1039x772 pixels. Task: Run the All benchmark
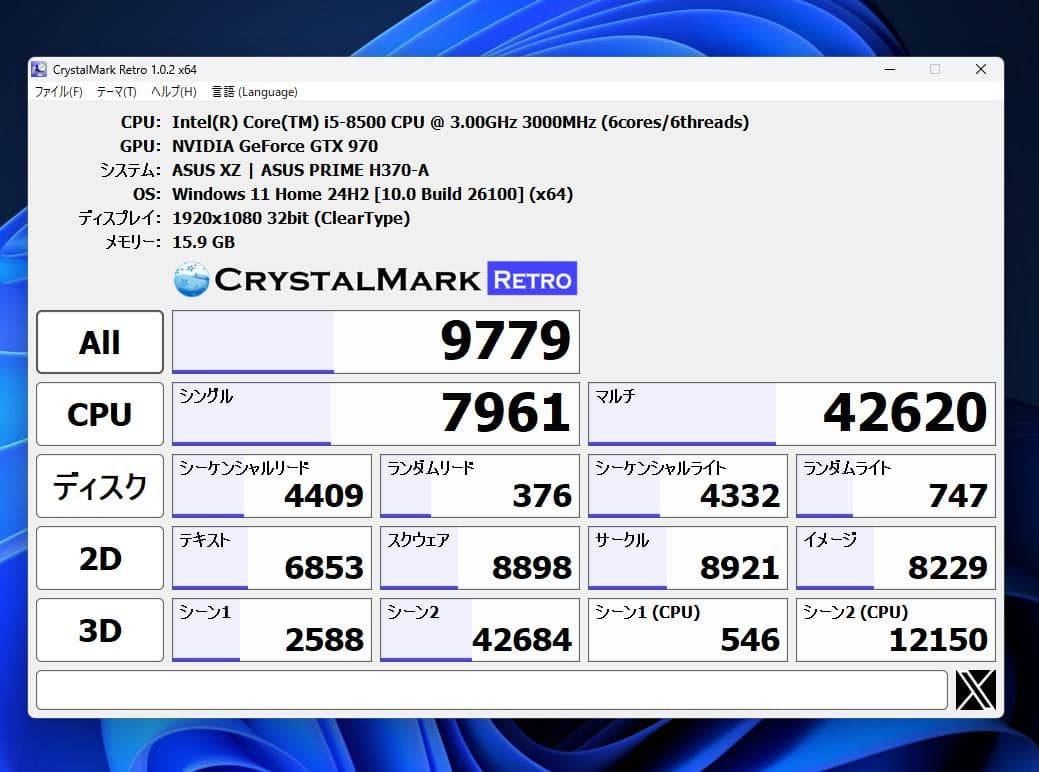click(99, 341)
